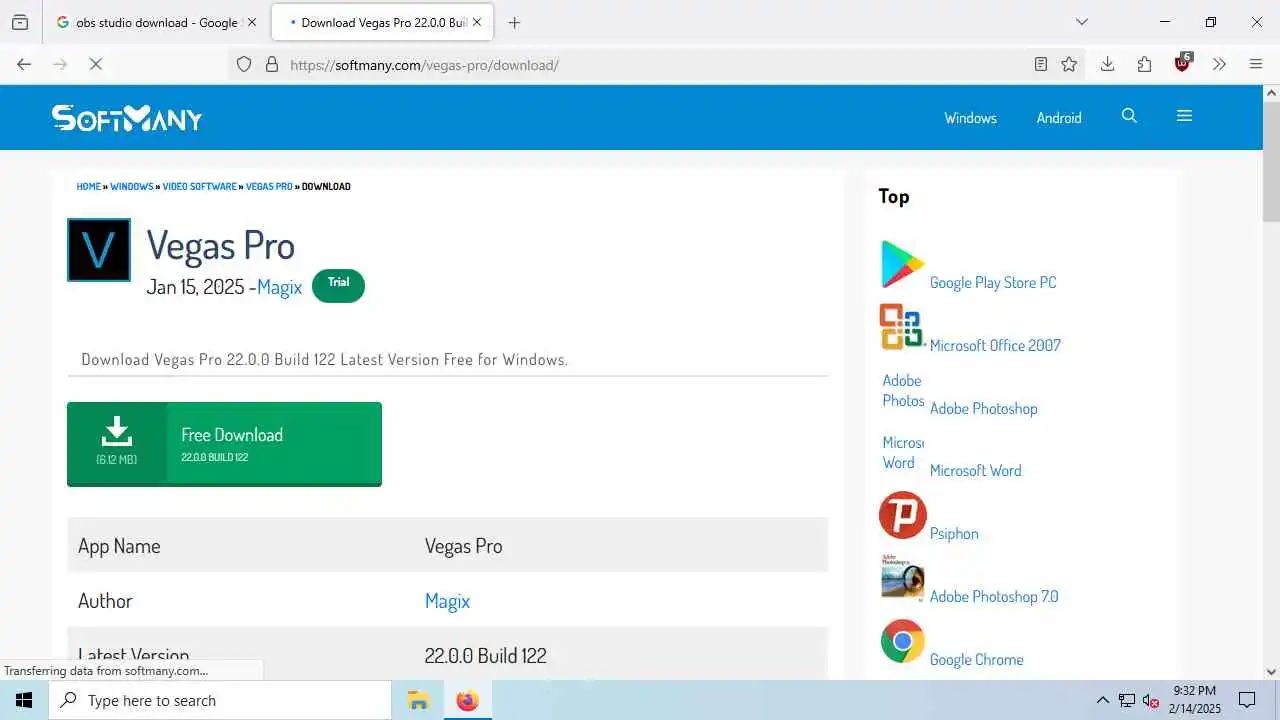Click the Adobe Photoshop thumbnail image
1280x720 pixels.
[x=902, y=390]
